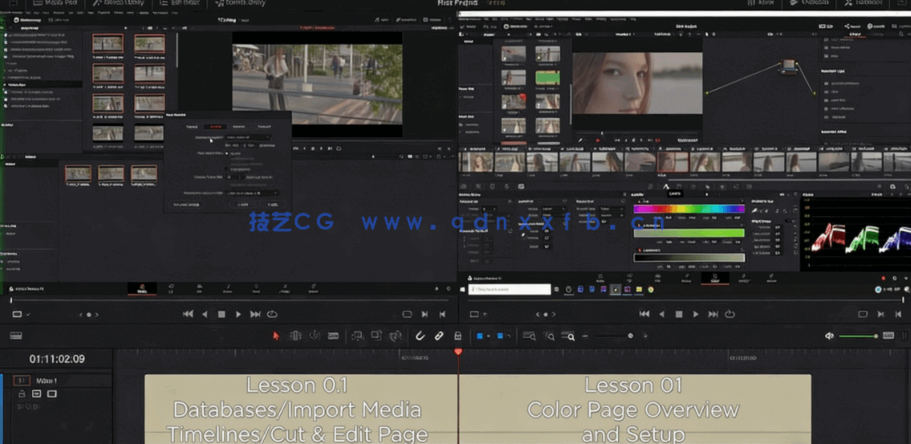This screenshot has height=444, width=911.
Task: Select the Video 1 track name
Action: click(x=46, y=381)
